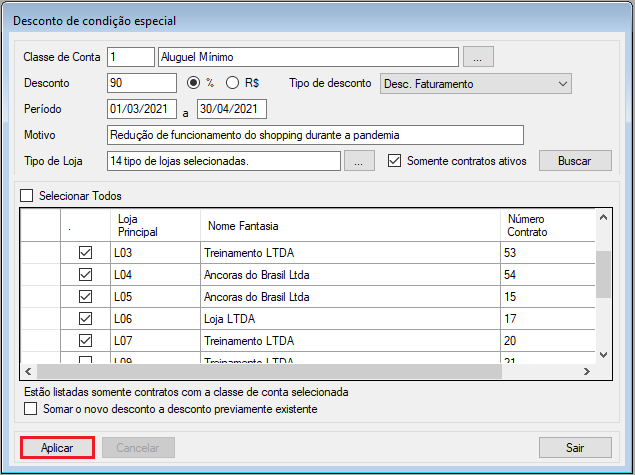
Task: Select cell L05 in Loja Principal
Action: pyautogui.click(x=156, y=296)
